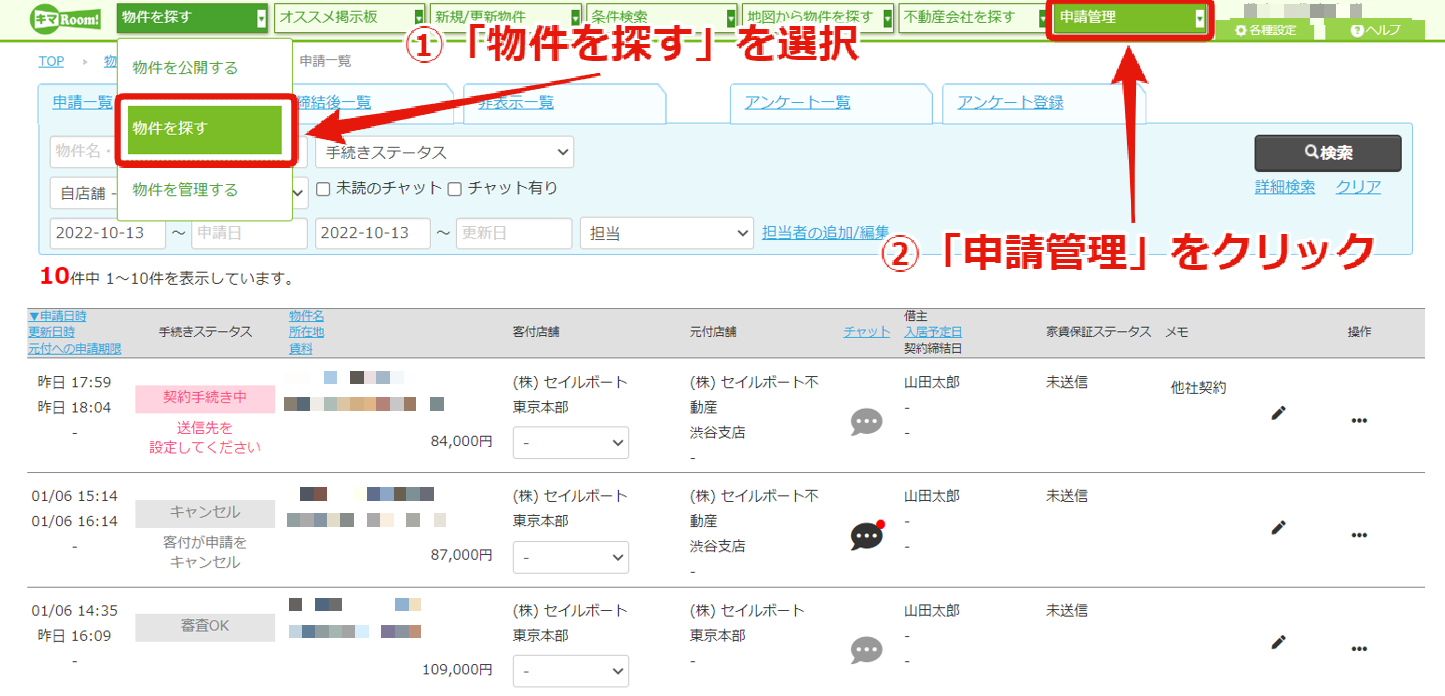Click the 2022-10-13 申請日 start field
Image resolution: width=1445 pixels, height=696 pixels.
click(x=109, y=233)
